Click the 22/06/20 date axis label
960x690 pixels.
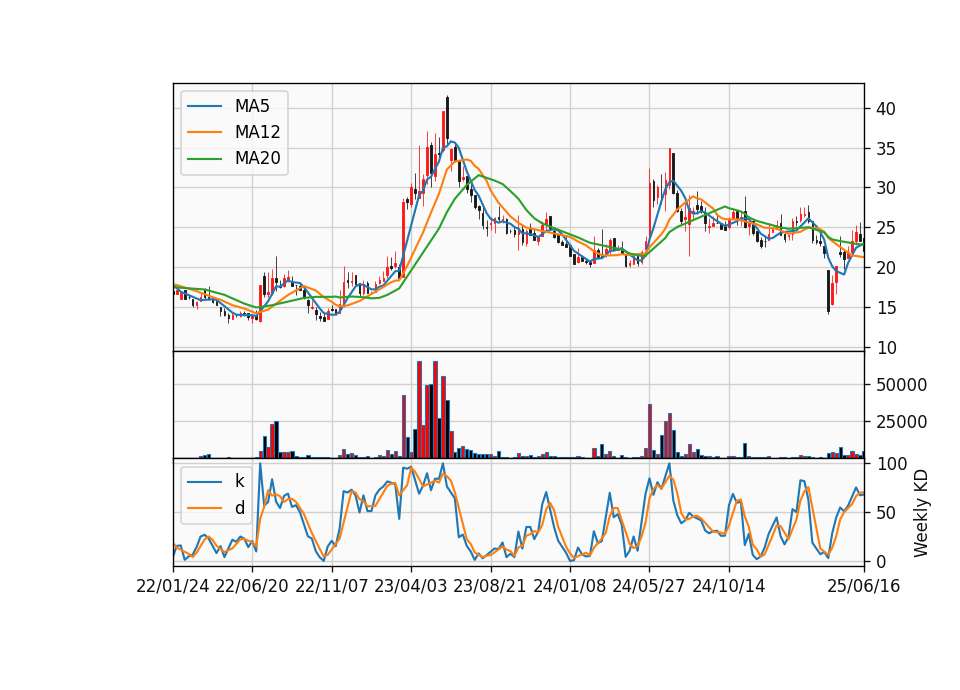252,586
